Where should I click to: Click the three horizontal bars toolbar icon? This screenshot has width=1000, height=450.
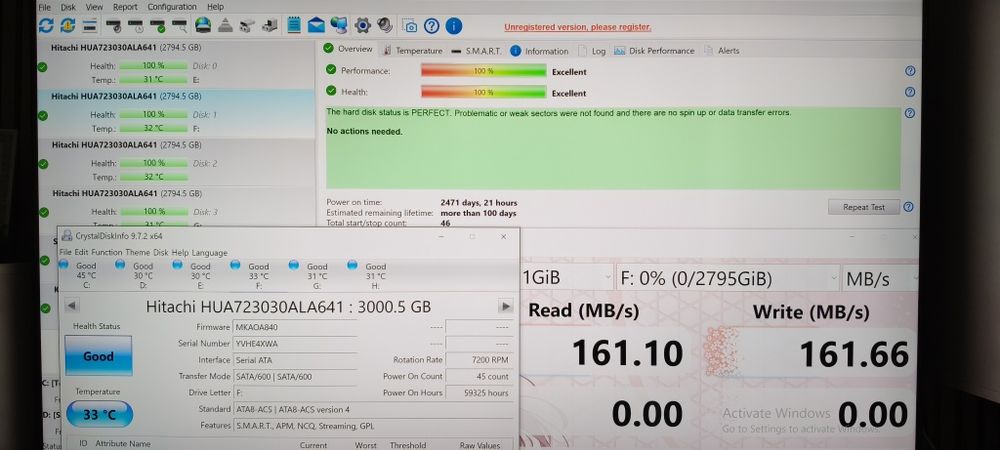[89, 25]
